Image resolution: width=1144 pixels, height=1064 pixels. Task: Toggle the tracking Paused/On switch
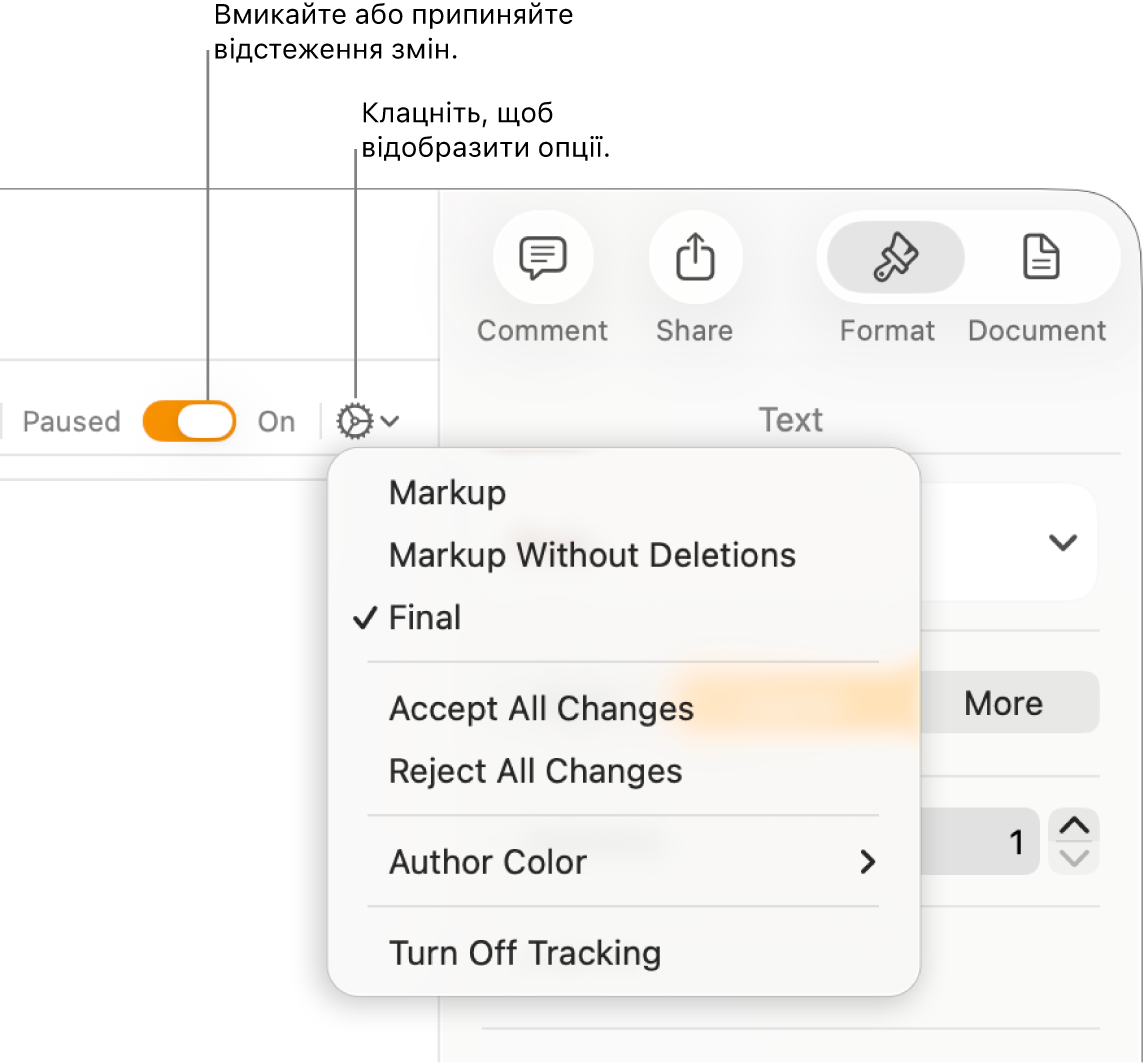[x=189, y=422]
